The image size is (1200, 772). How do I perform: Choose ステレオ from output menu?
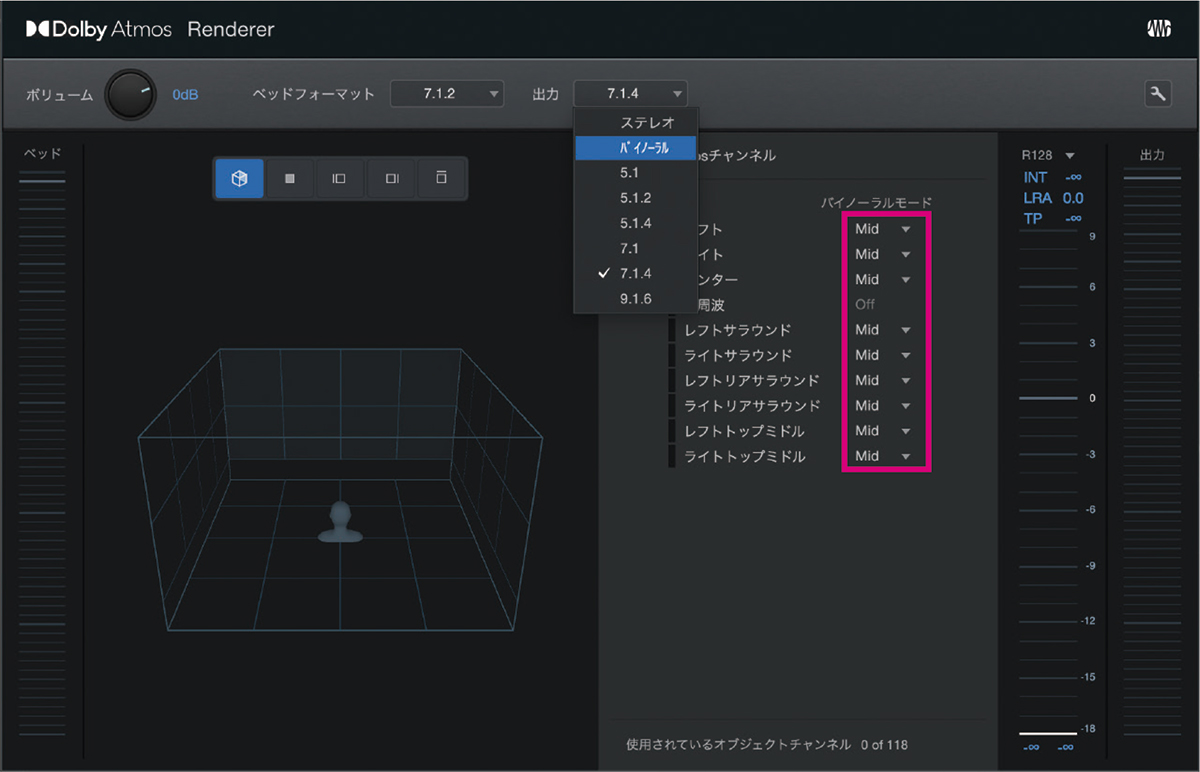[636, 122]
